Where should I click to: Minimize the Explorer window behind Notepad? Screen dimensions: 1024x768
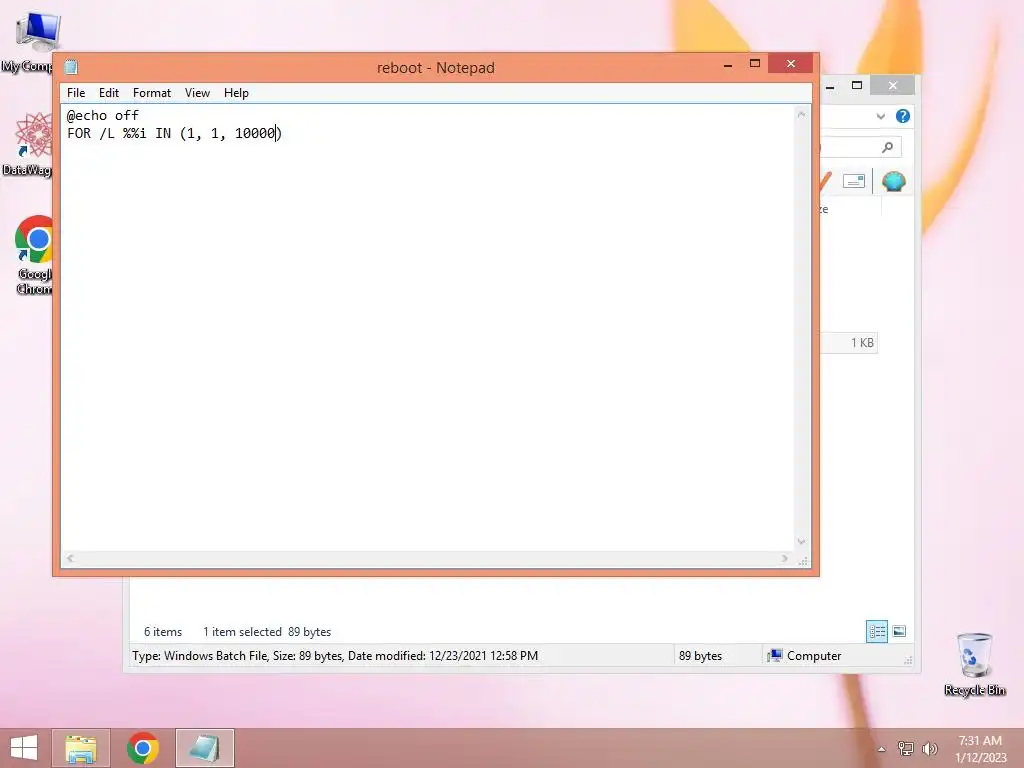coord(830,86)
